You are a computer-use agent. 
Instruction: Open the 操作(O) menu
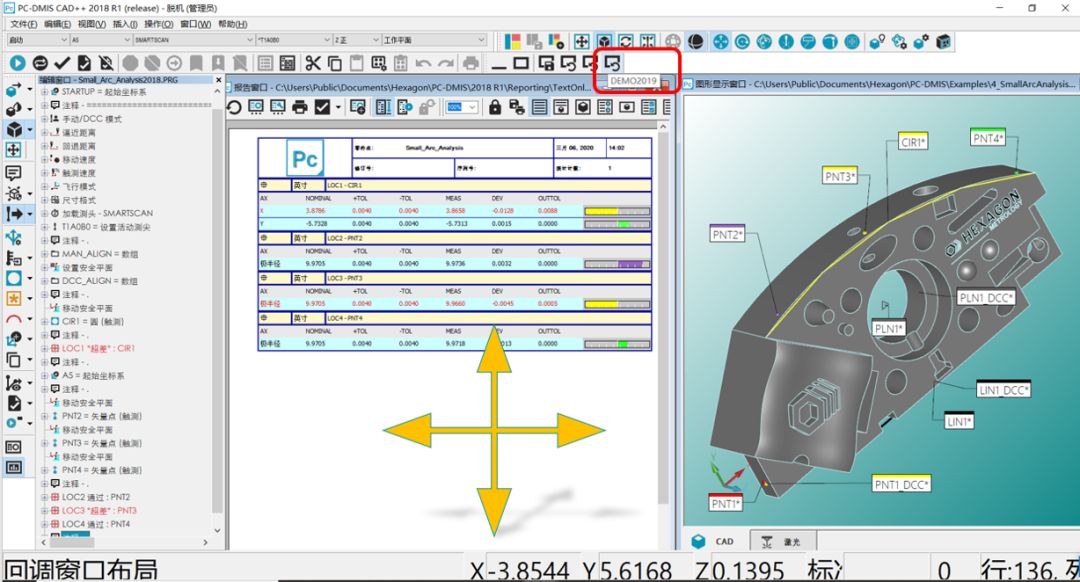[158, 24]
